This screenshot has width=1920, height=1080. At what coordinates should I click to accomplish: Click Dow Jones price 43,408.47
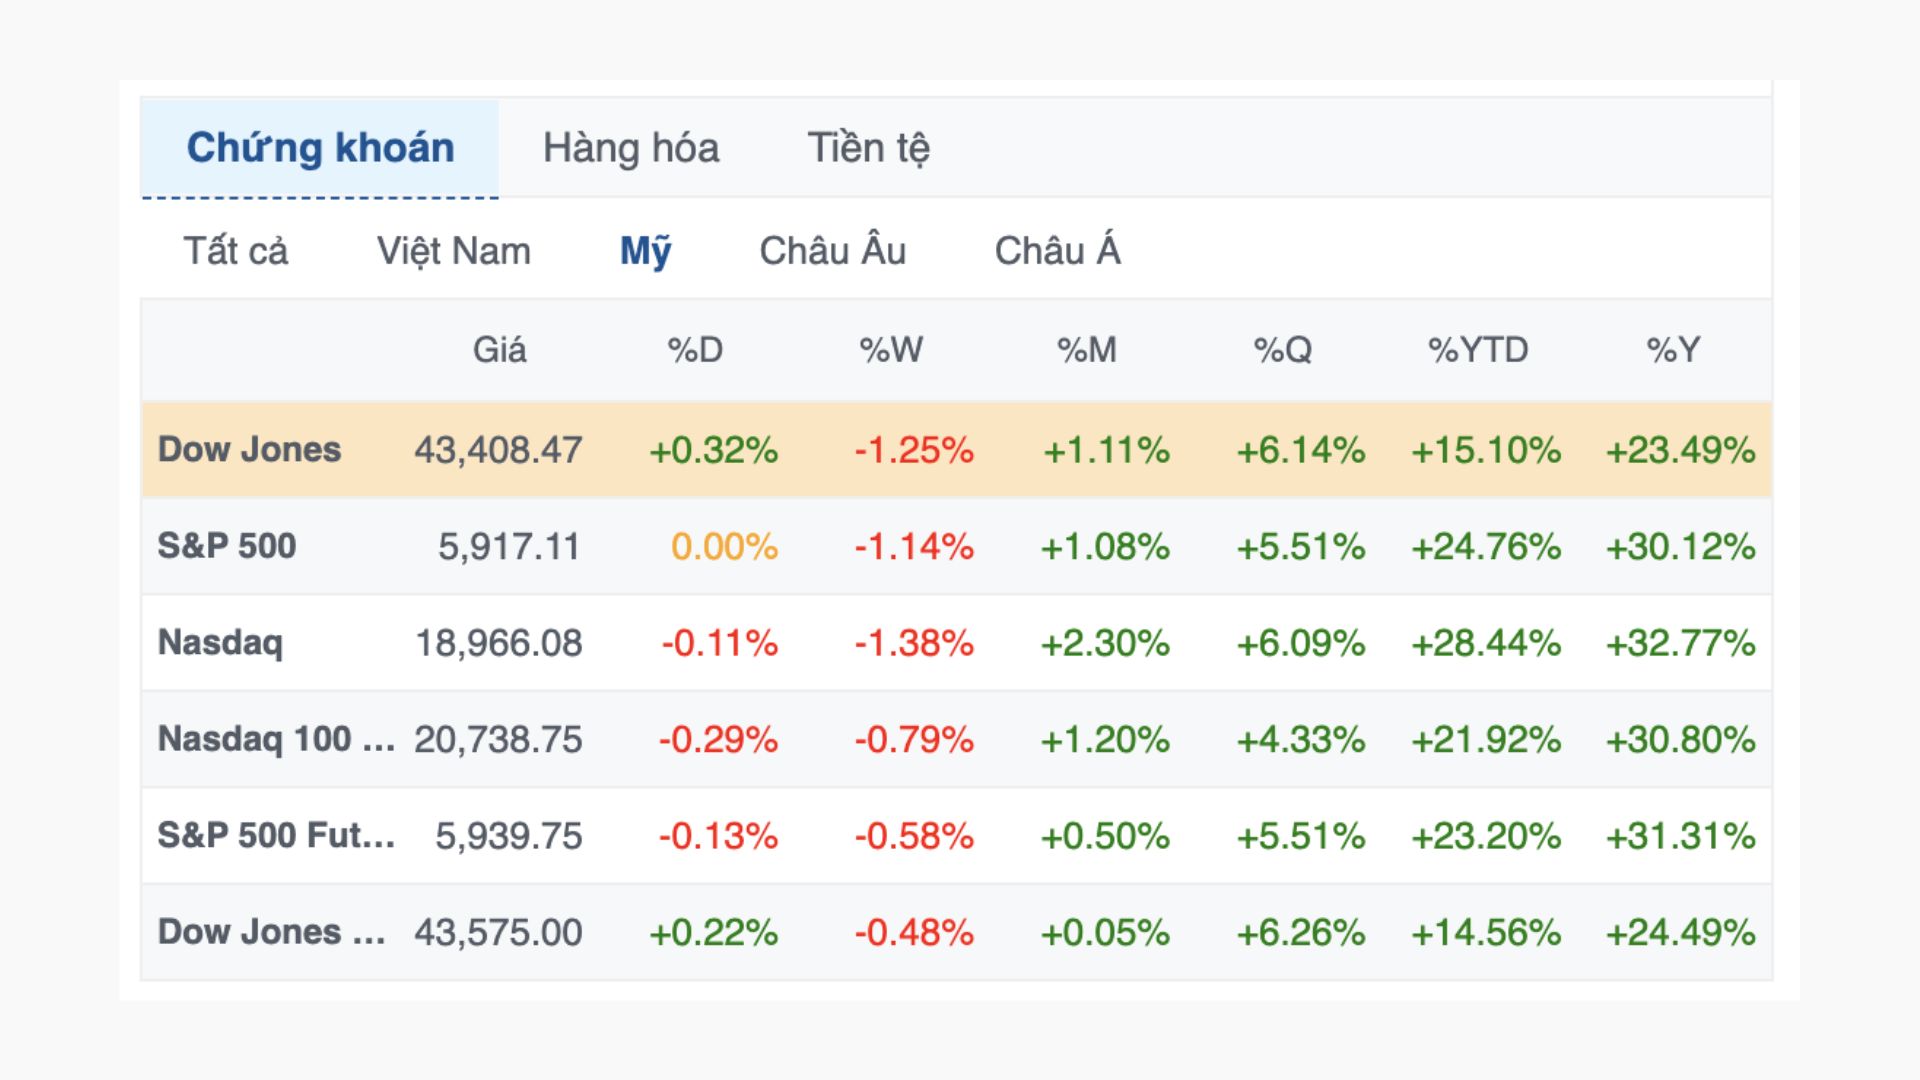coord(498,451)
